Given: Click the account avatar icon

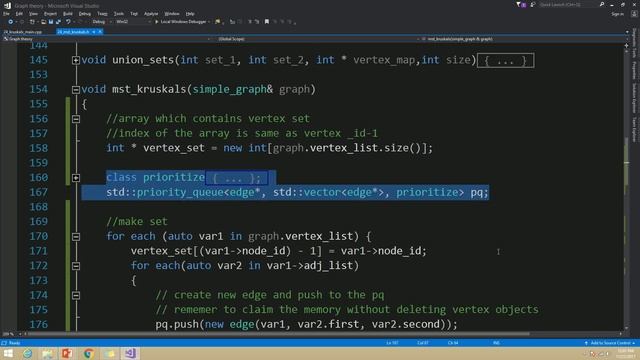Looking at the screenshot, I should 634,13.
